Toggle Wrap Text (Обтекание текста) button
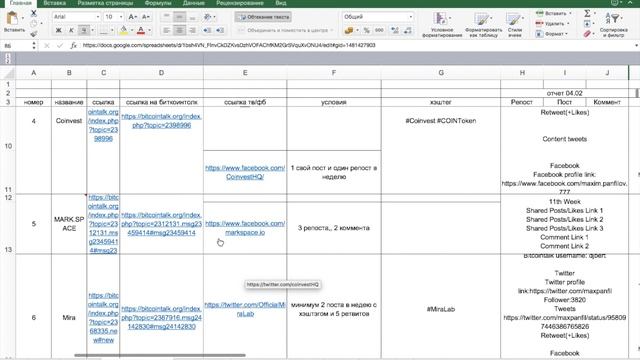 pyautogui.click(x=263, y=17)
